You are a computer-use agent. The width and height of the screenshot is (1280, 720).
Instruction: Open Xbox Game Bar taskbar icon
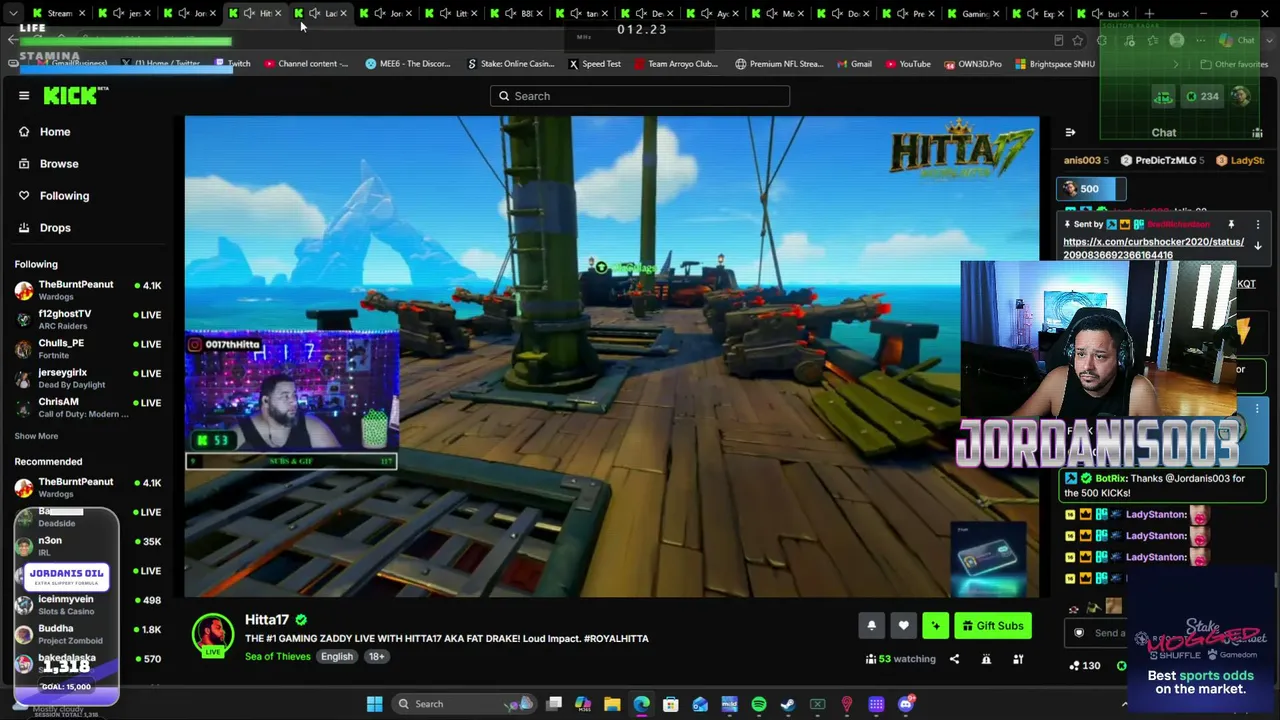click(x=817, y=704)
